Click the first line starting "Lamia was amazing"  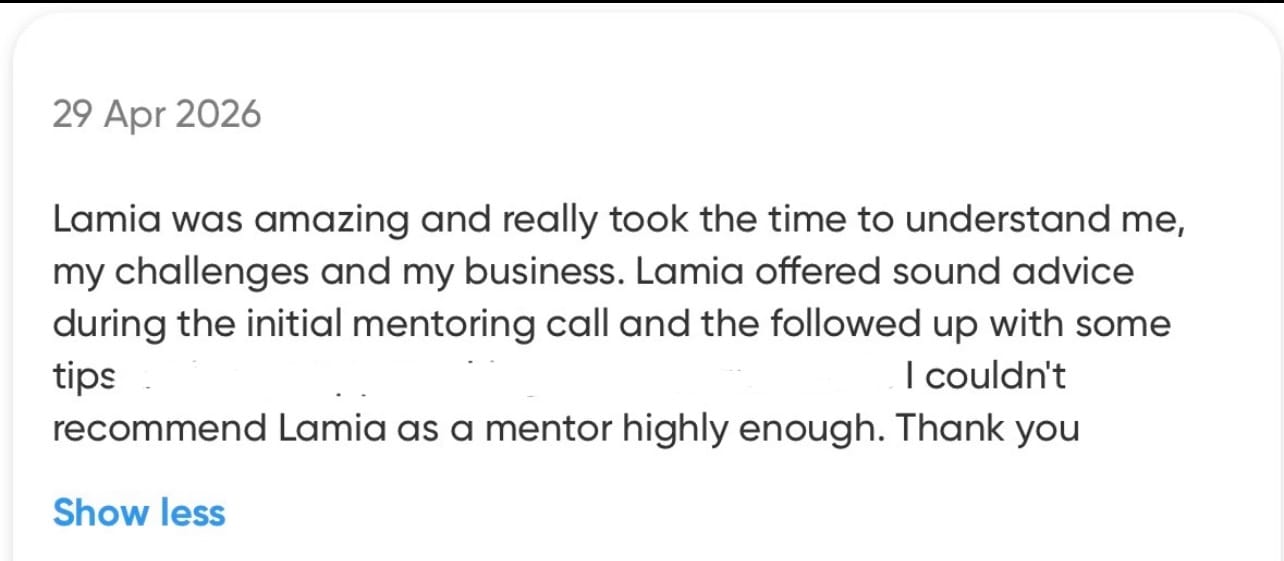pos(619,220)
